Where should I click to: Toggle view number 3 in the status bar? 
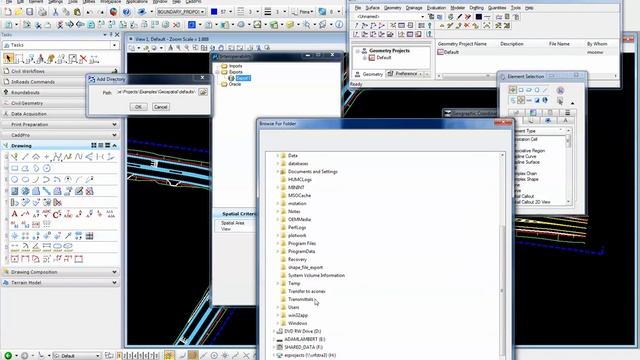130,356
